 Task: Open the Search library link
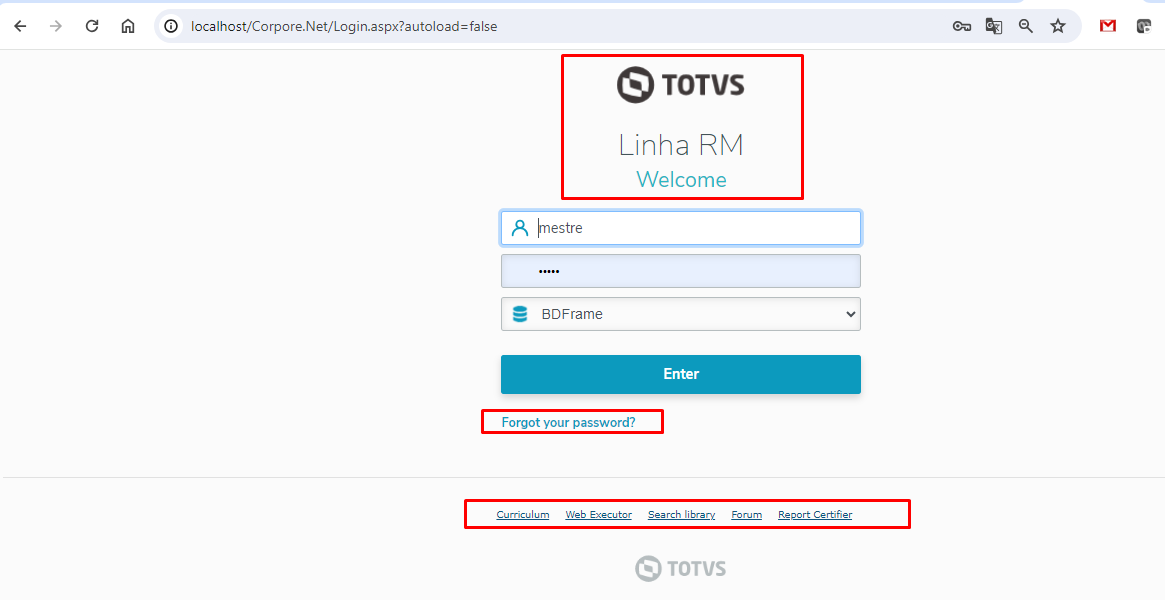pos(681,515)
